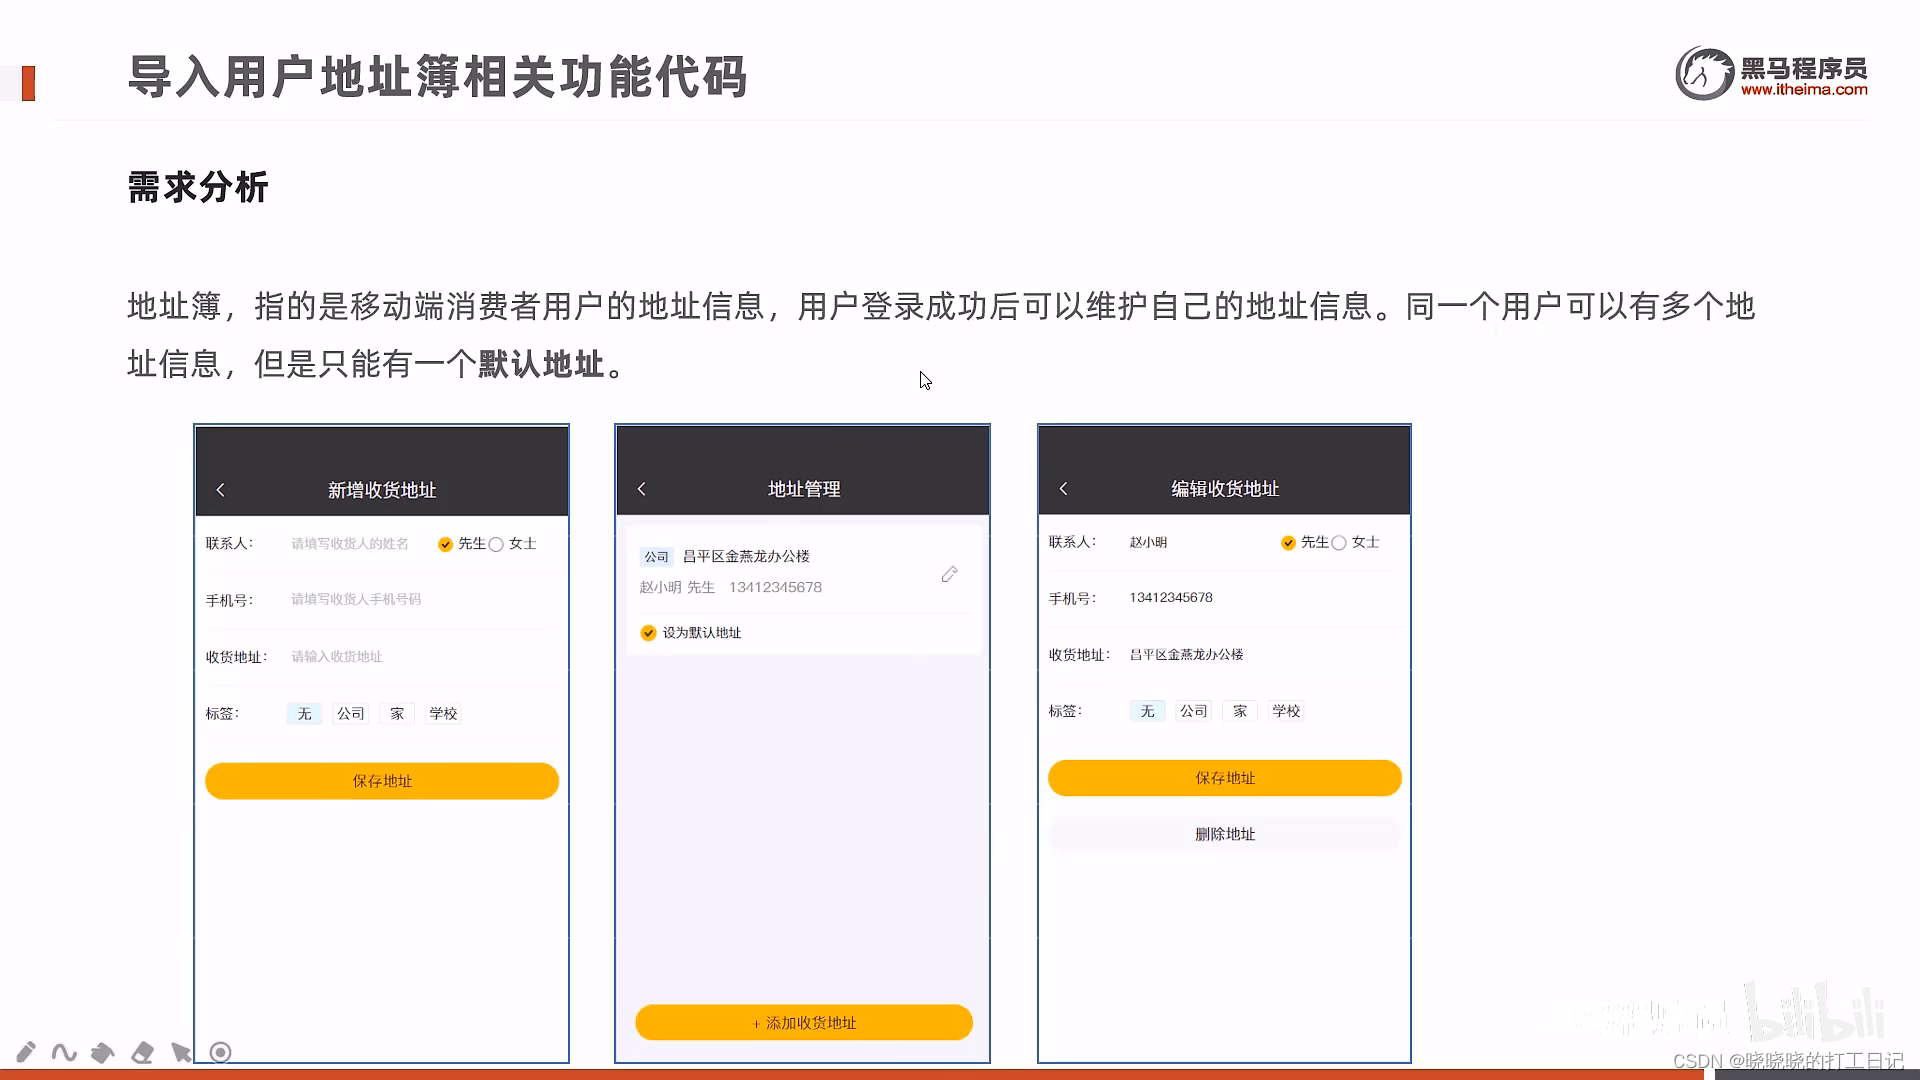Click the 需求分析 heading

coord(198,187)
